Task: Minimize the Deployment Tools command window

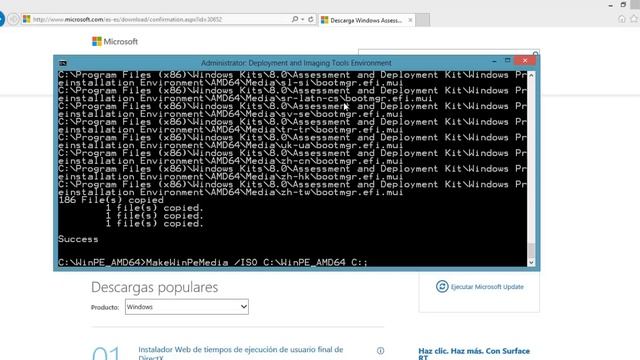Action: (x=494, y=61)
